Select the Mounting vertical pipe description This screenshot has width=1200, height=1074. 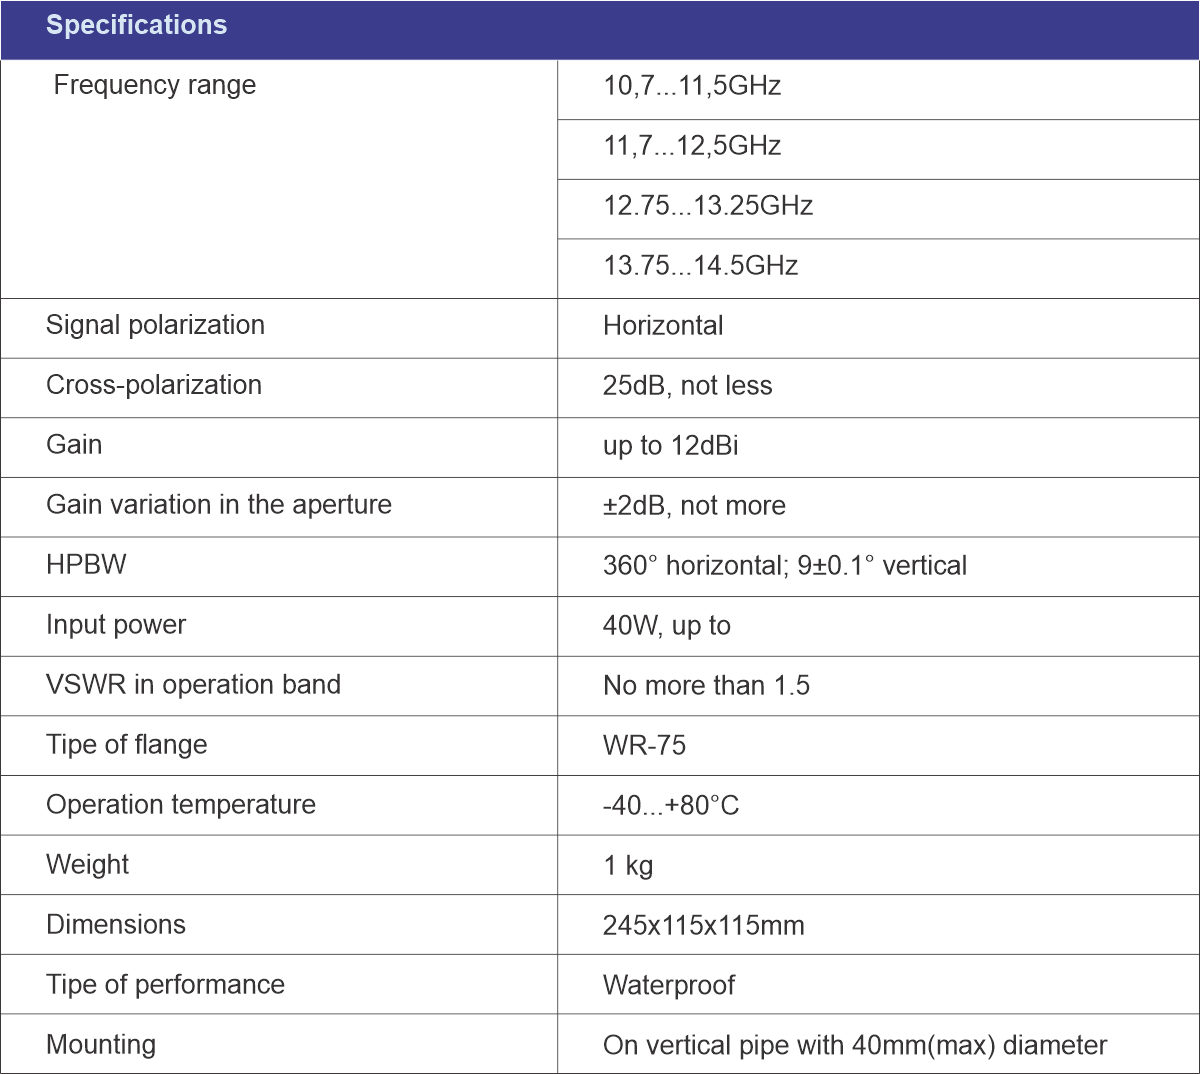coord(854,1046)
